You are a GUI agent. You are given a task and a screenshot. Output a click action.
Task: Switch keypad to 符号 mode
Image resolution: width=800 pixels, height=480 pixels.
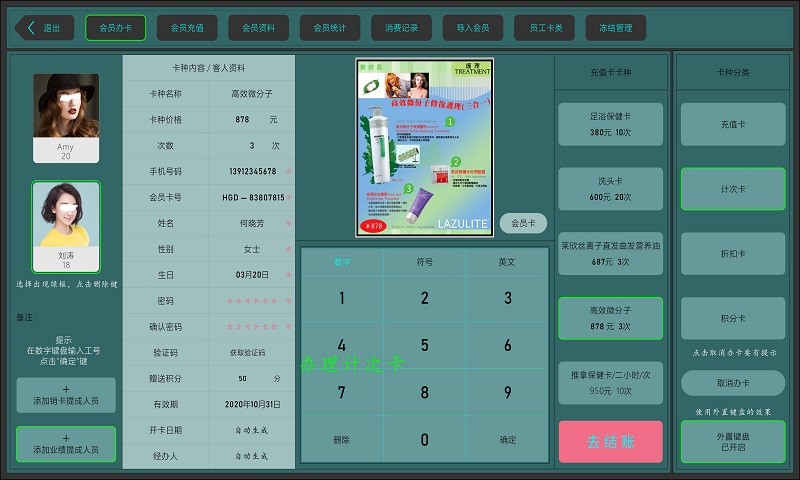424,262
